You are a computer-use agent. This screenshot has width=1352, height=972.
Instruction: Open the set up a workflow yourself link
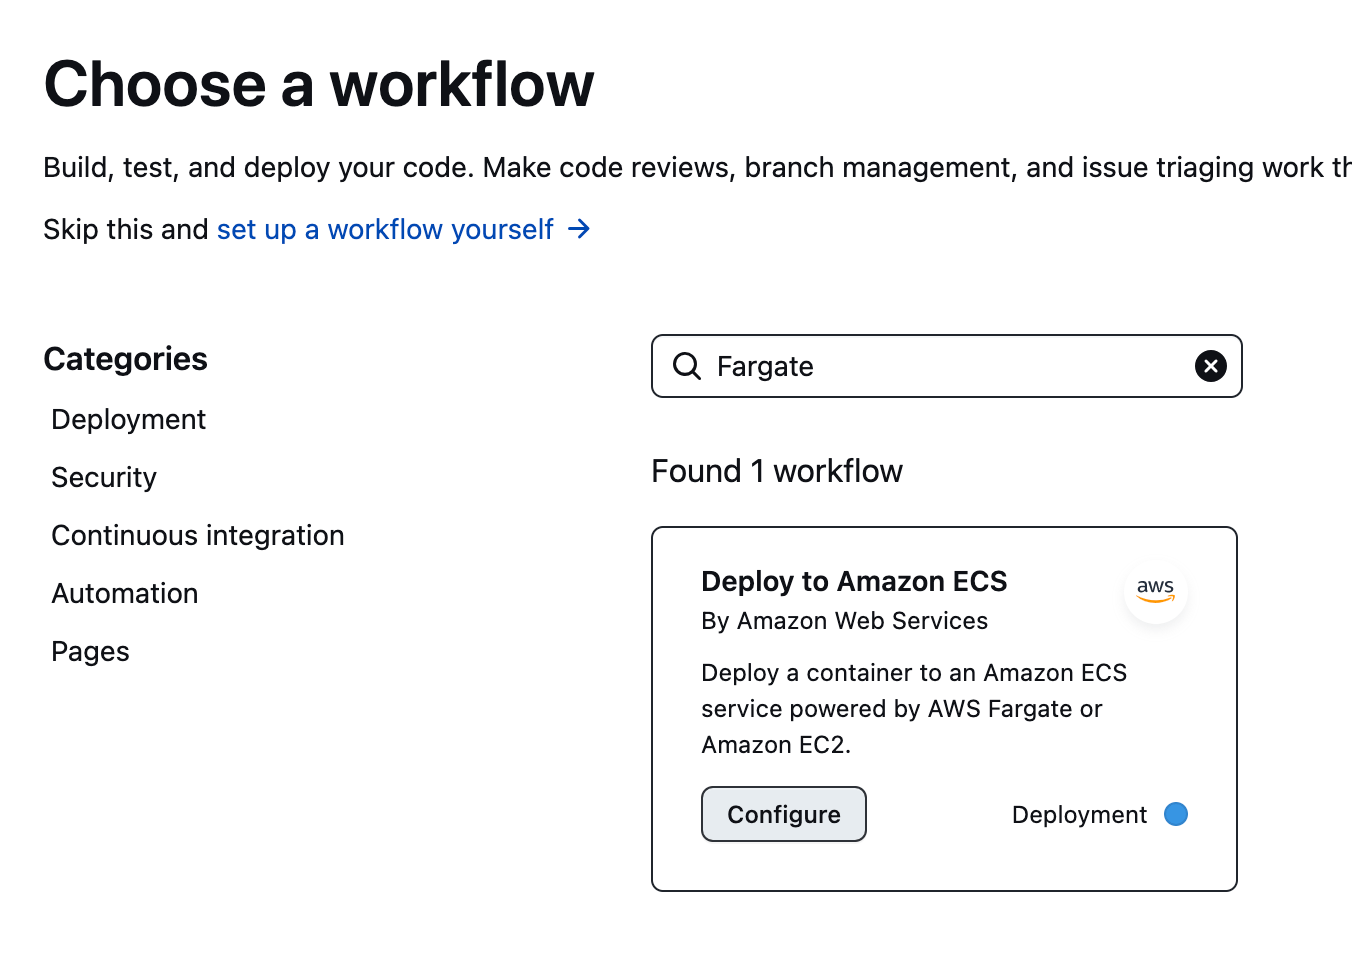tap(385, 229)
